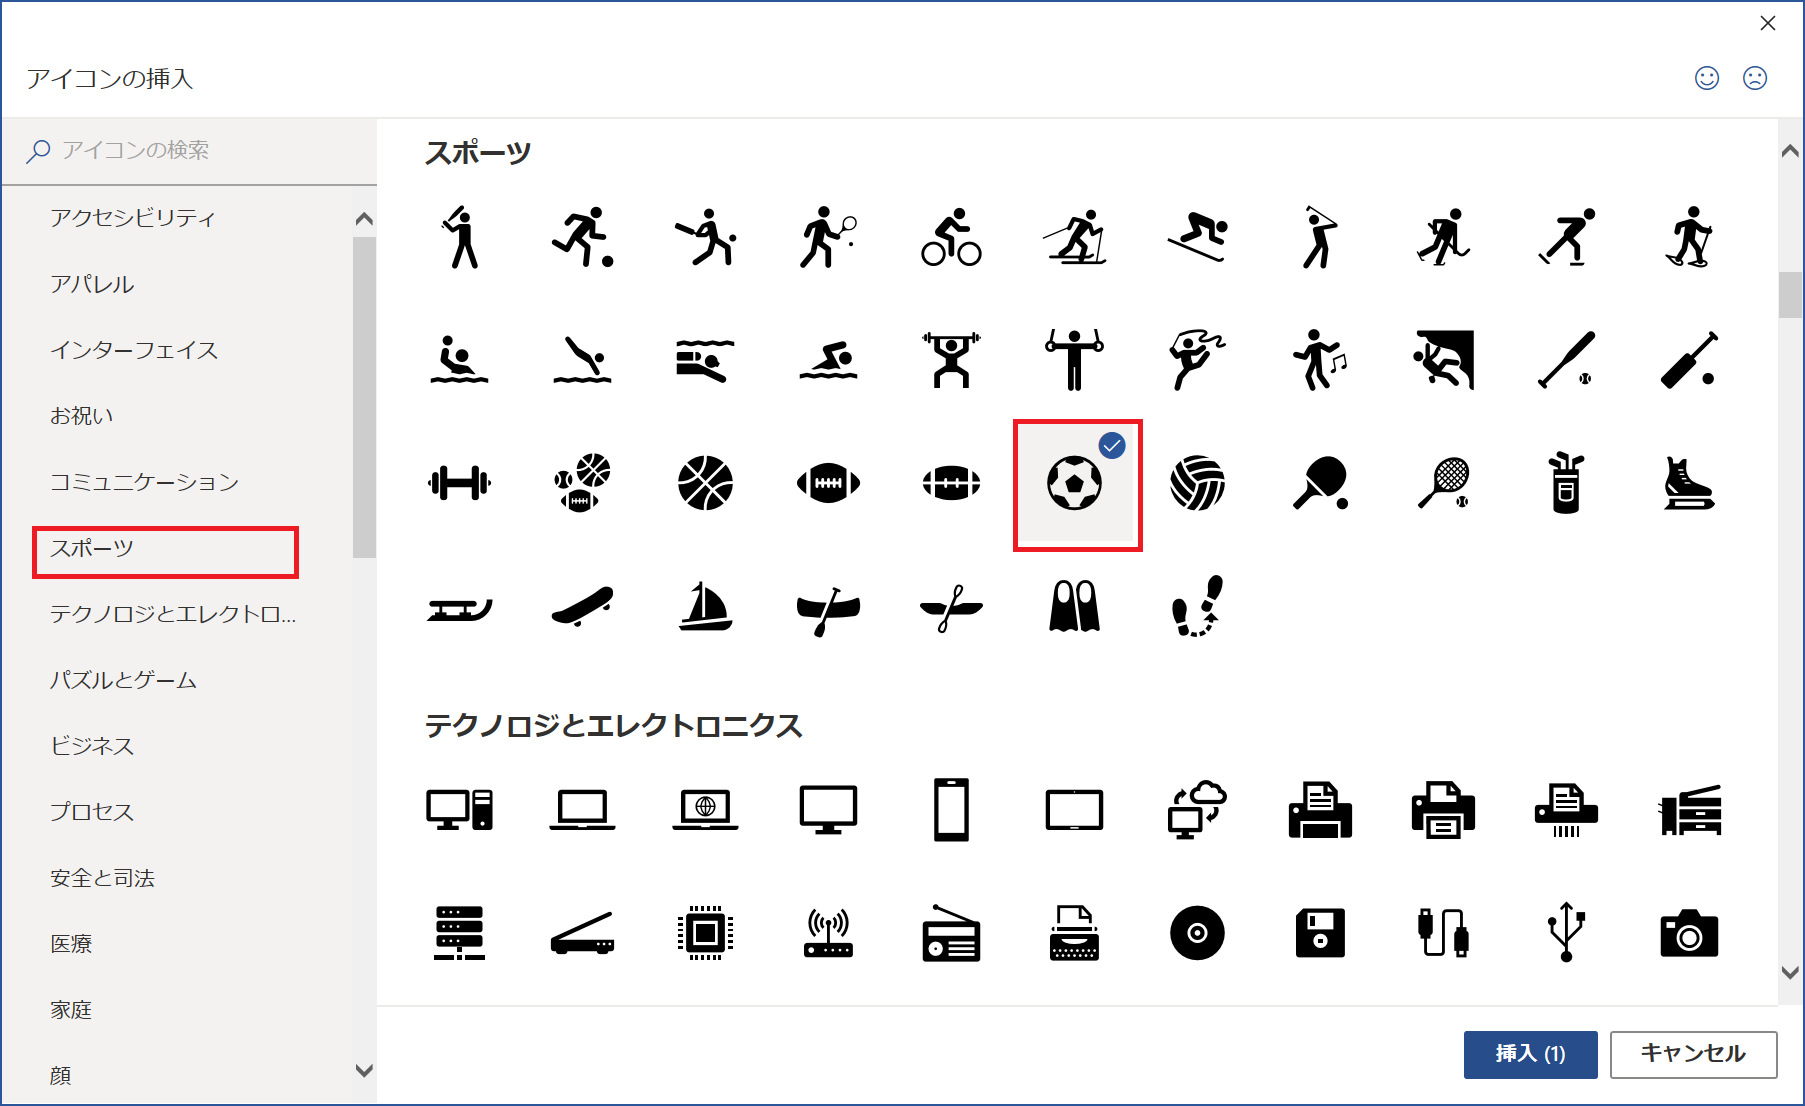
Task: Pick the sled icon
Action: click(459, 609)
